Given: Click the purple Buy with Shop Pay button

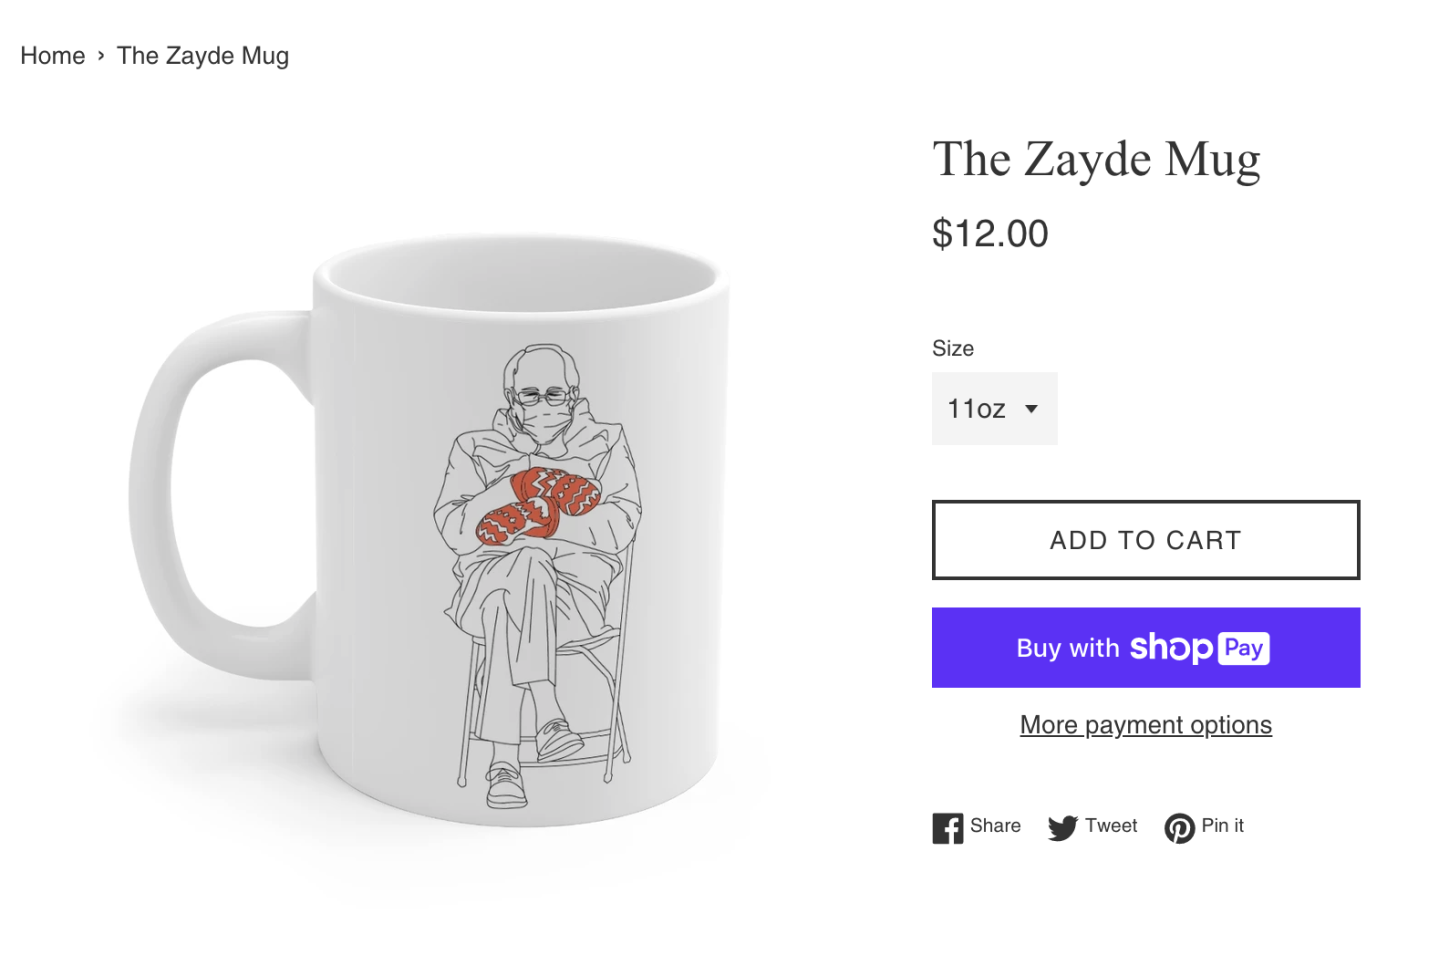Looking at the screenshot, I should coord(1145,648).
